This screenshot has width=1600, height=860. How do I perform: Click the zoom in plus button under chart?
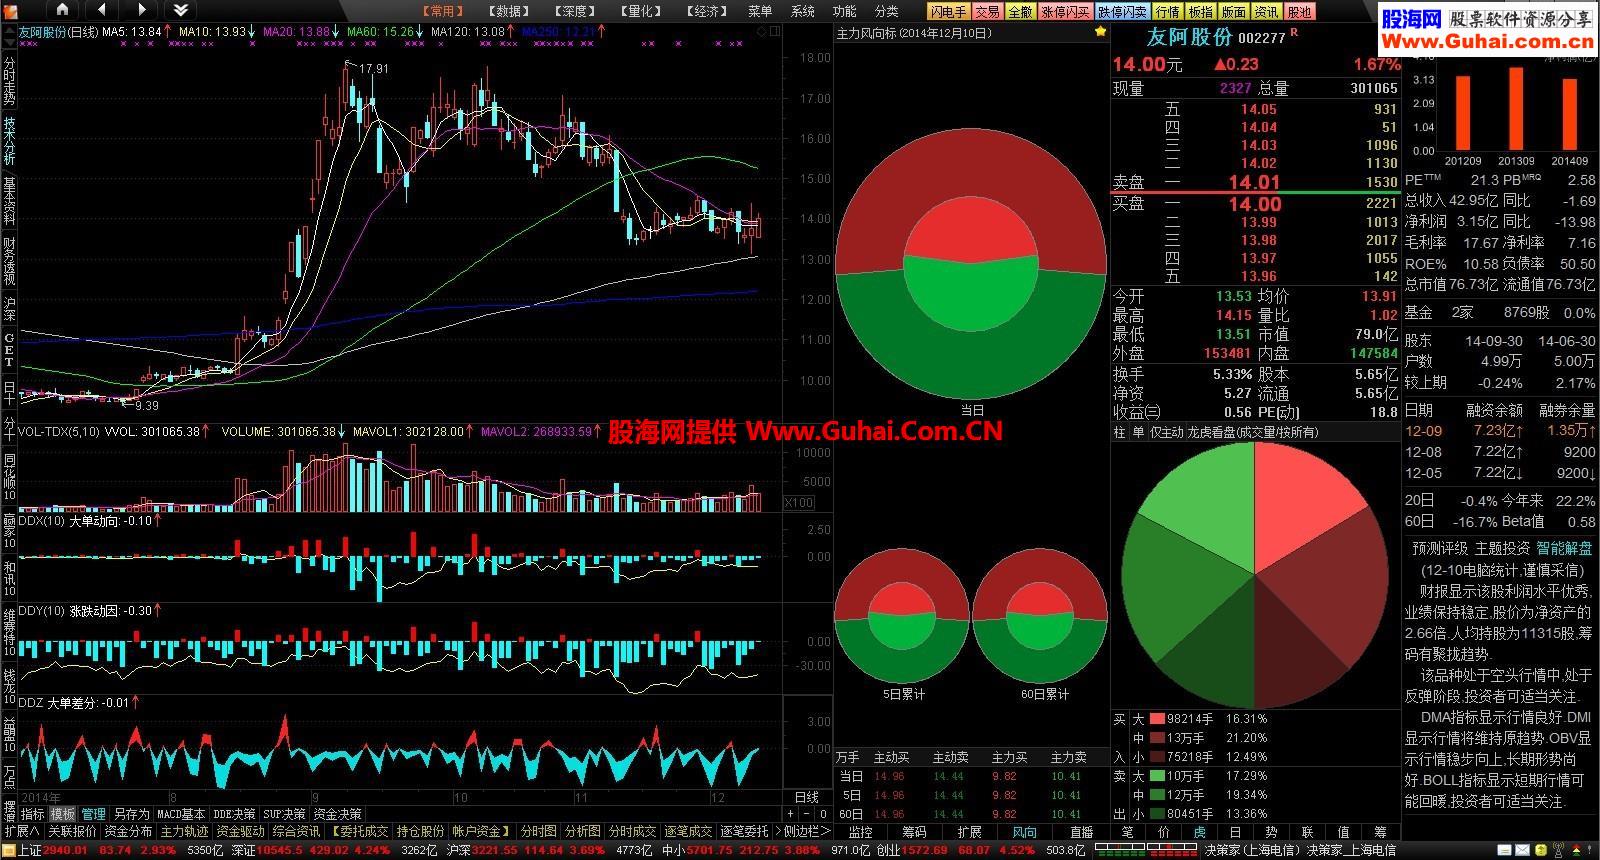coord(791,814)
